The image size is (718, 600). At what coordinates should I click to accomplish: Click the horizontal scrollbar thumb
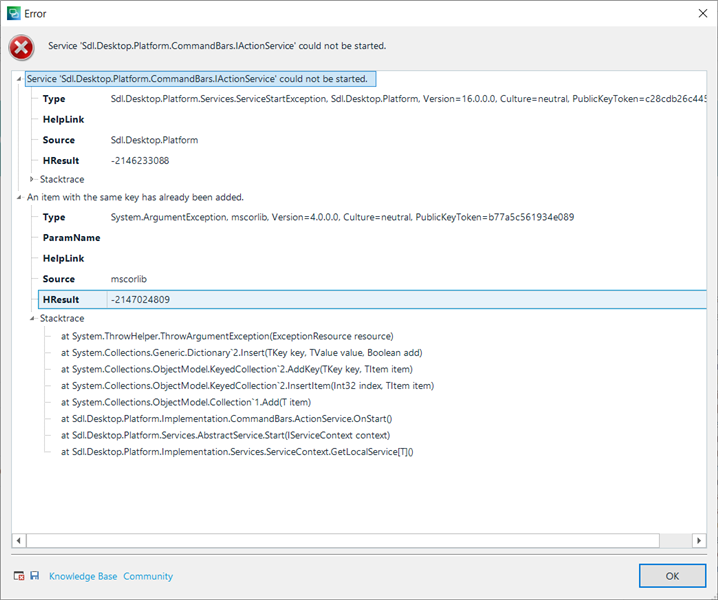click(x=343, y=540)
